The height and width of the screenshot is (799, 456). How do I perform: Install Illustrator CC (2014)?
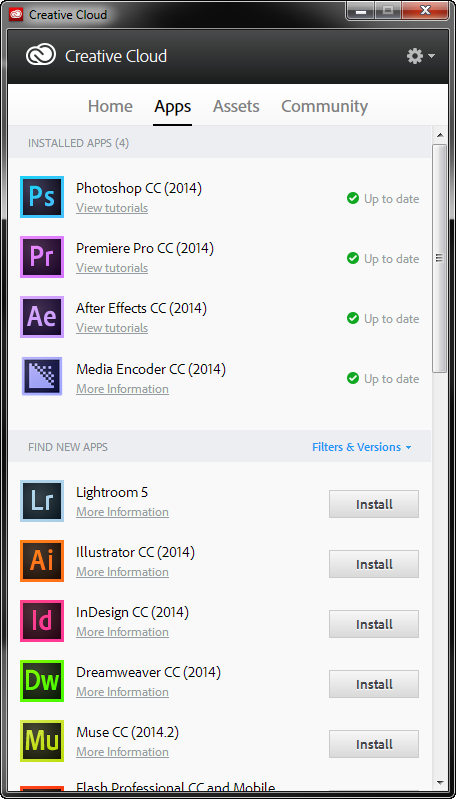(374, 564)
